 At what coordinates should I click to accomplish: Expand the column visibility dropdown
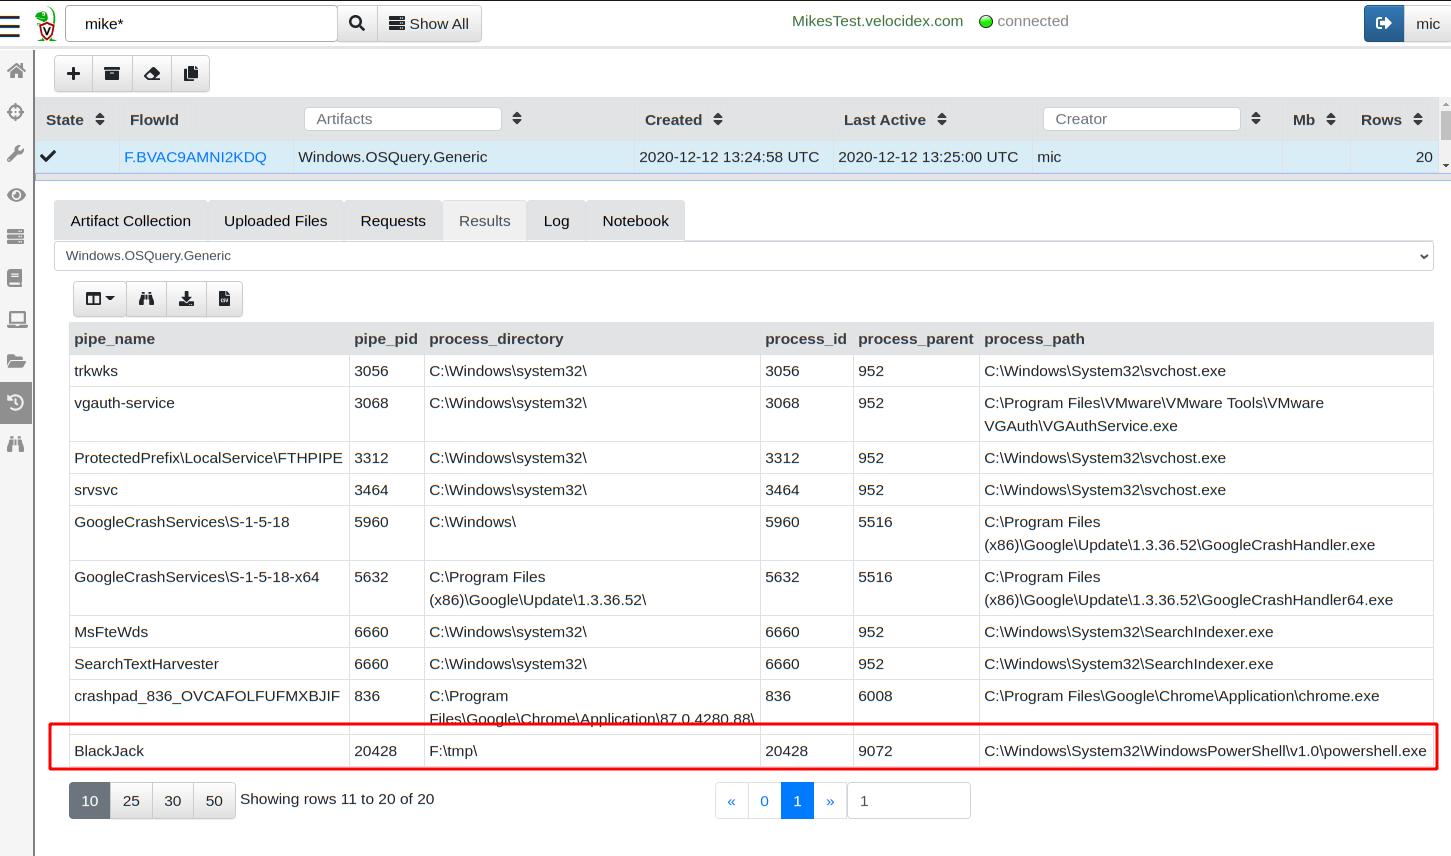point(100,299)
